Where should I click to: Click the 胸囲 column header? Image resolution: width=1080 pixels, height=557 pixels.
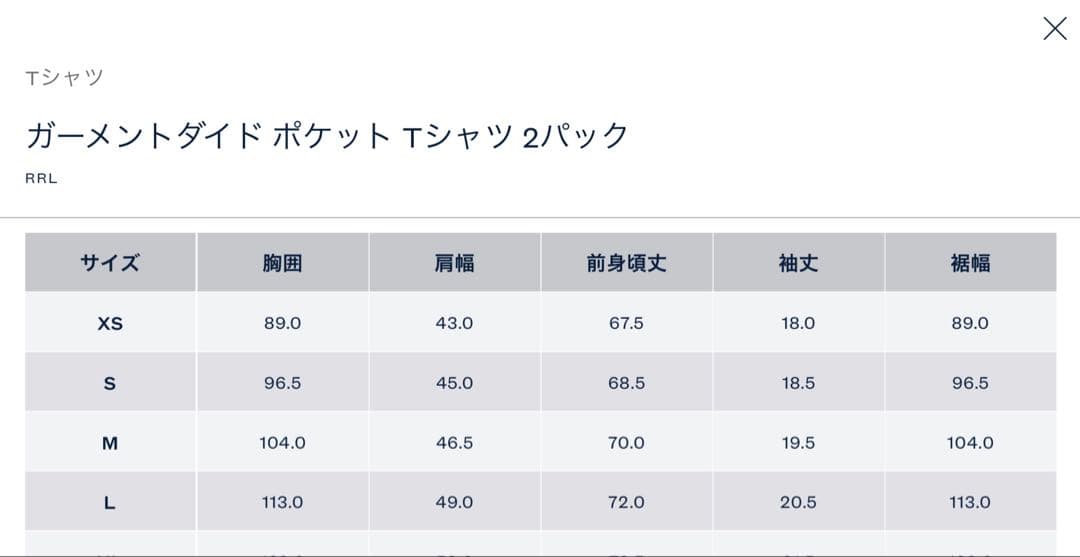pyautogui.click(x=282, y=263)
